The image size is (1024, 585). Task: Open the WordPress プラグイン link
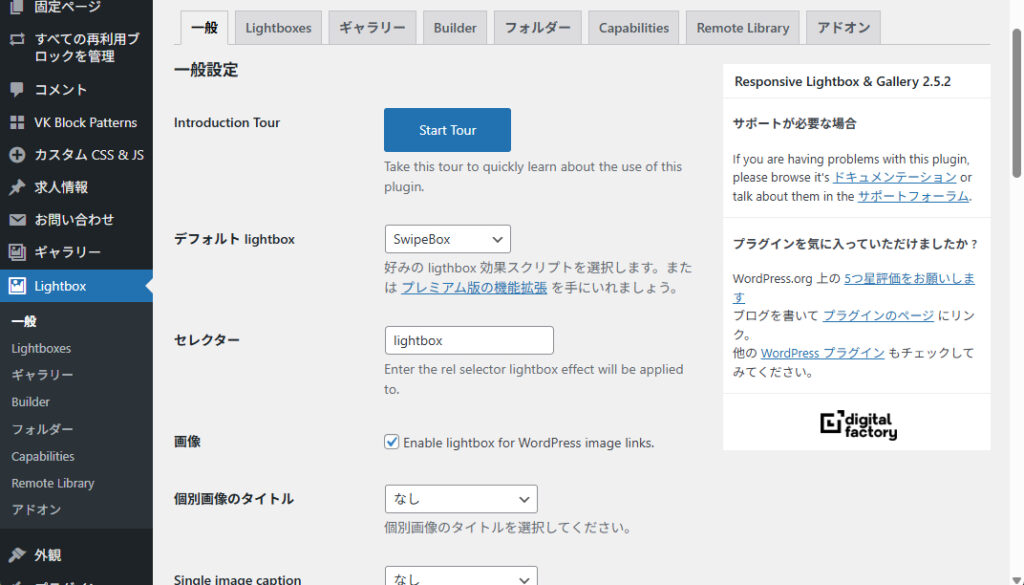(822, 353)
